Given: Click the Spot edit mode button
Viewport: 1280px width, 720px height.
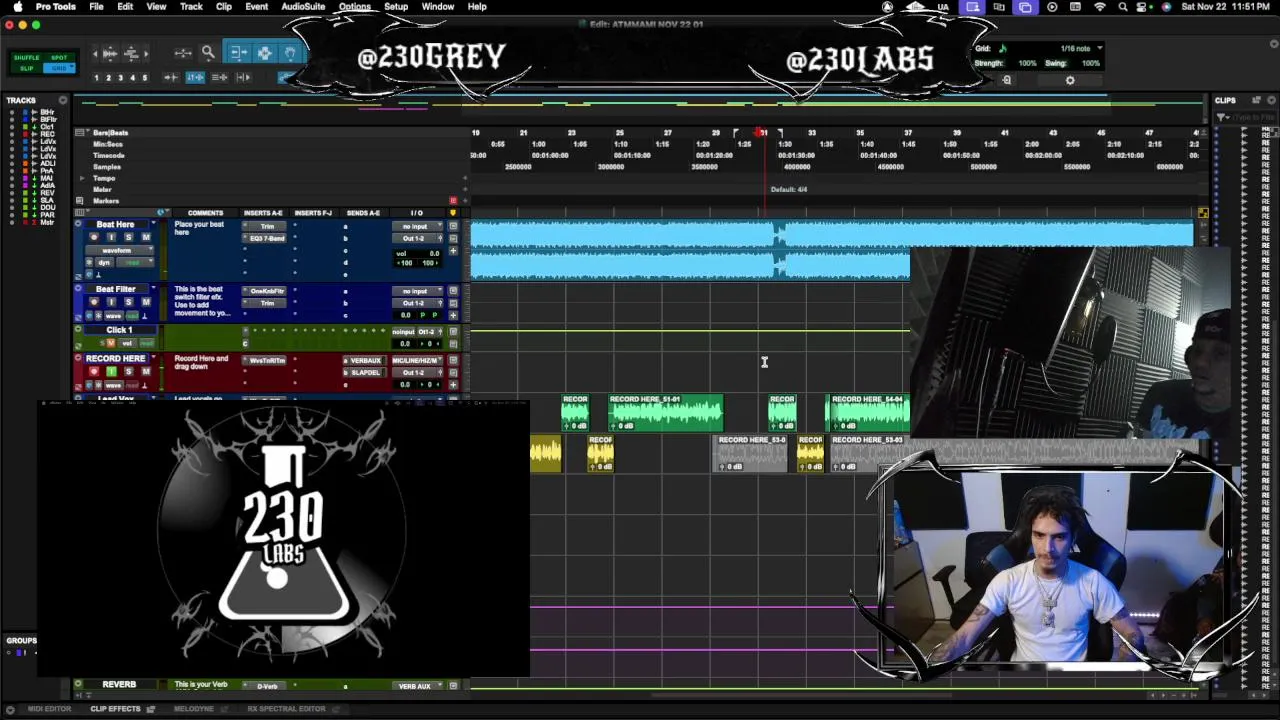Looking at the screenshot, I should pos(58,58).
